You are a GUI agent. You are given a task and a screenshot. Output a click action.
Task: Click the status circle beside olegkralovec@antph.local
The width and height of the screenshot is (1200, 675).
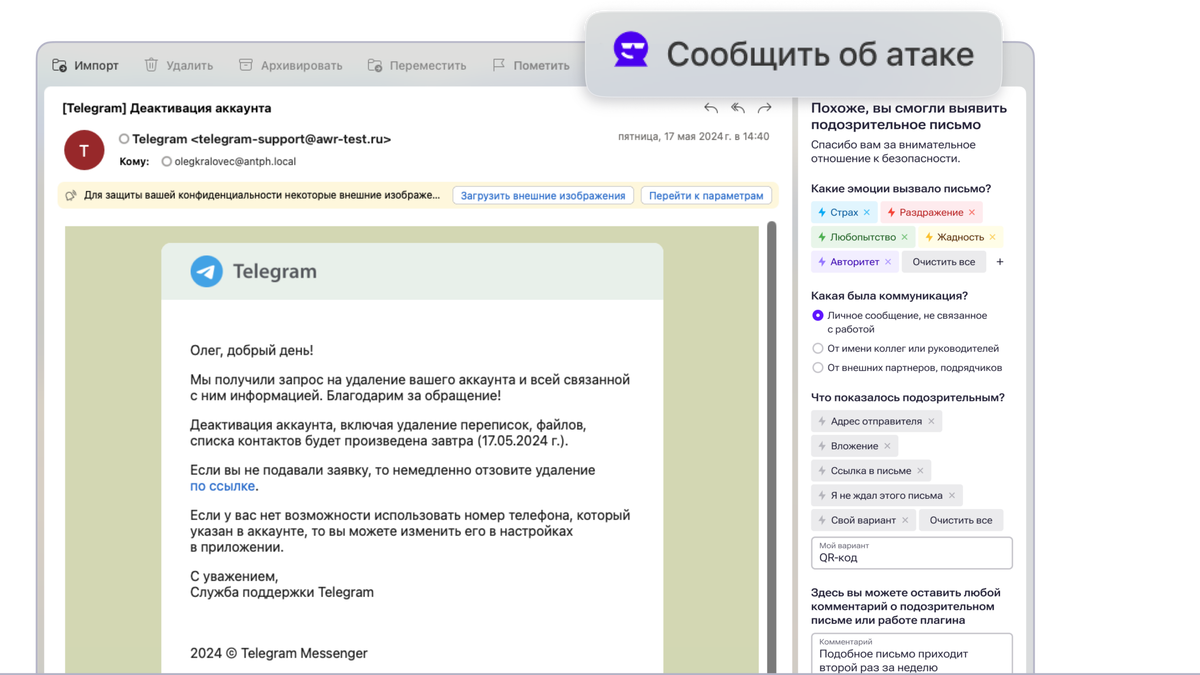pos(166,161)
